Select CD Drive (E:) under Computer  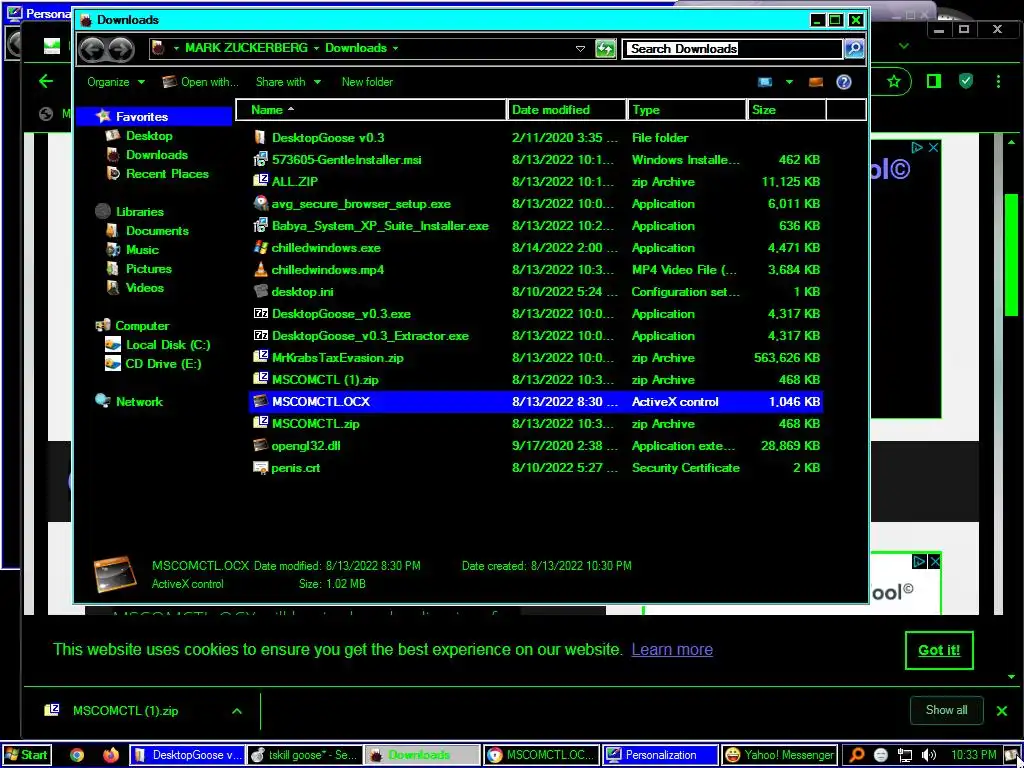tap(163, 364)
